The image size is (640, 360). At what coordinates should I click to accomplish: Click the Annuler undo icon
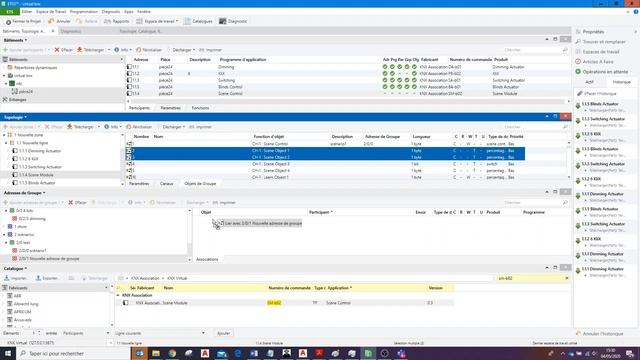click(51, 21)
